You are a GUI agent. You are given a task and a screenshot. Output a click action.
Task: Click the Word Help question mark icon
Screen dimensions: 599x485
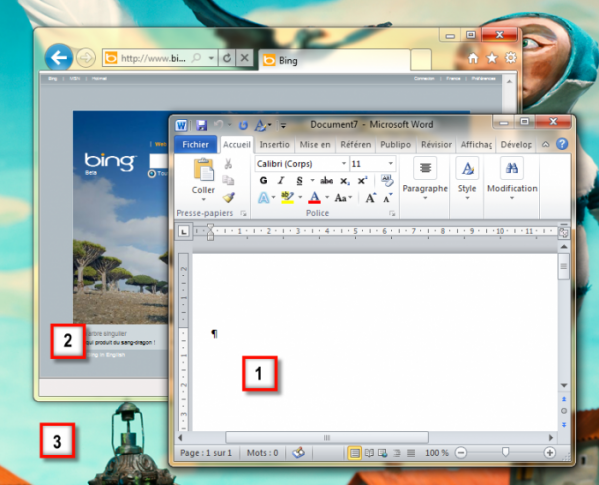tap(562, 144)
